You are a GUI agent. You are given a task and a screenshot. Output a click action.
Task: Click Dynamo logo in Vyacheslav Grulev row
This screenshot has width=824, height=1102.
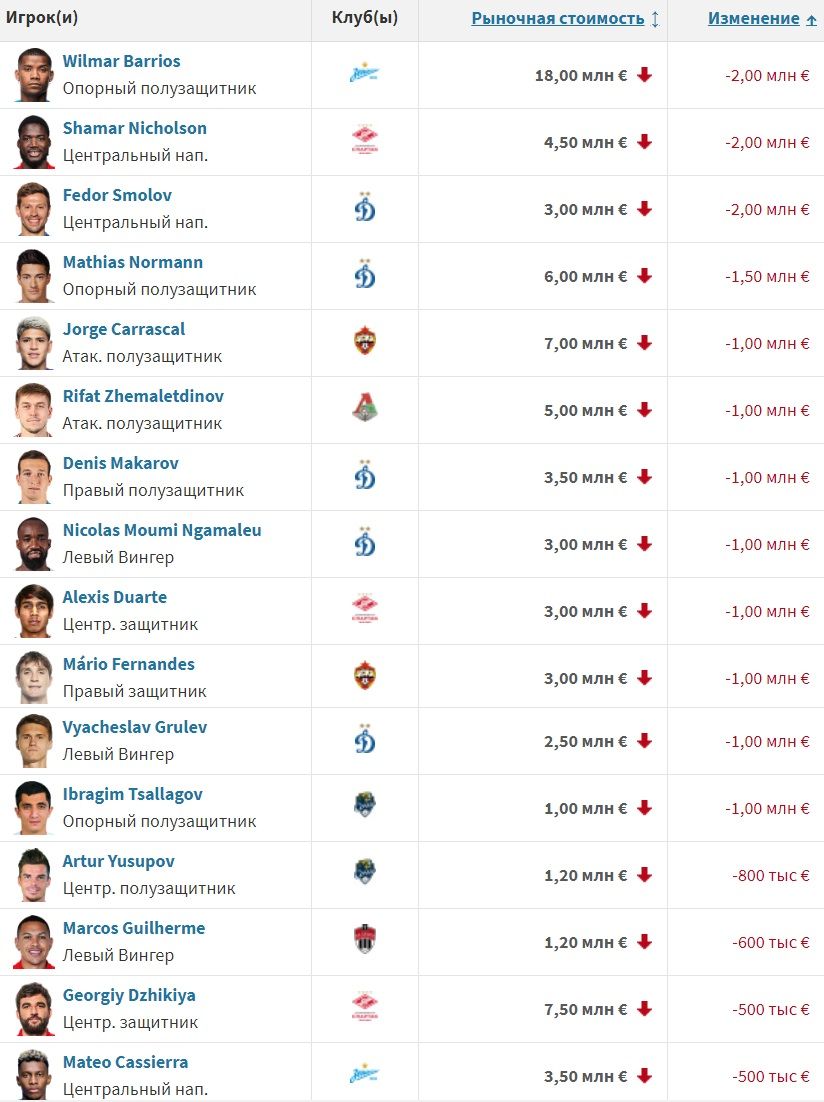tap(365, 739)
